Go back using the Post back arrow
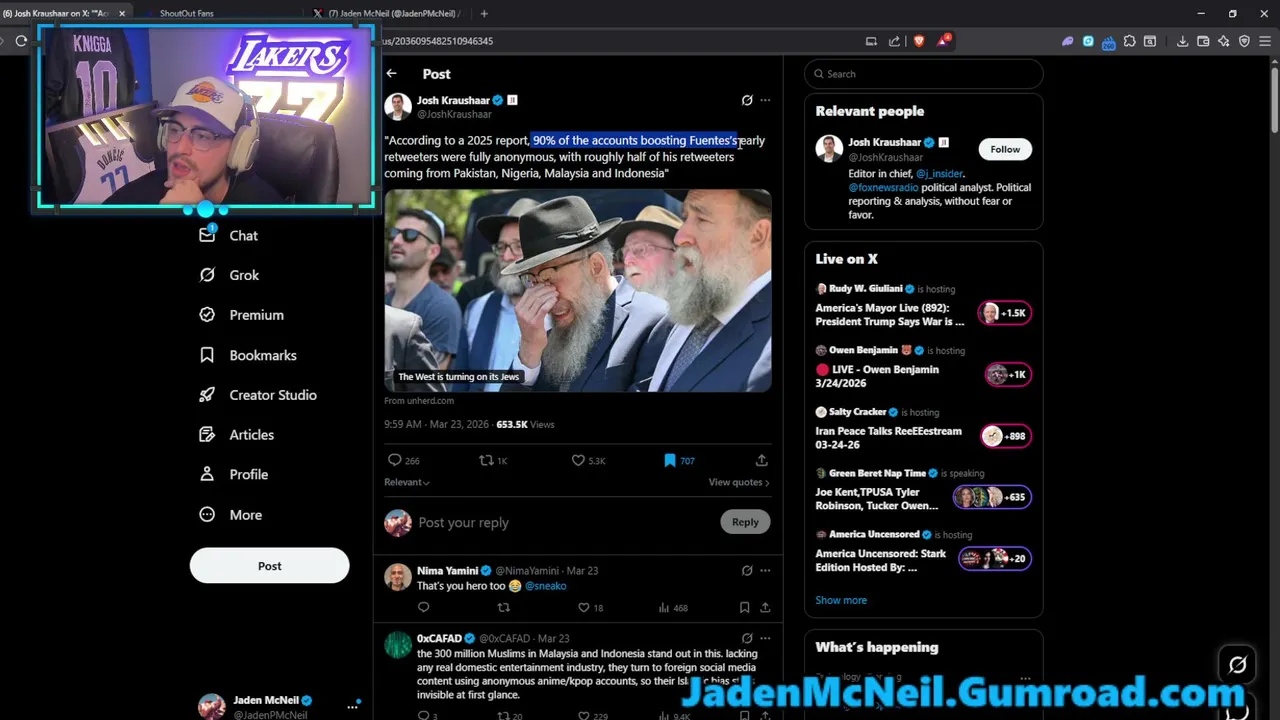The width and height of the screenshot is (1280, 720). [392, 74]
